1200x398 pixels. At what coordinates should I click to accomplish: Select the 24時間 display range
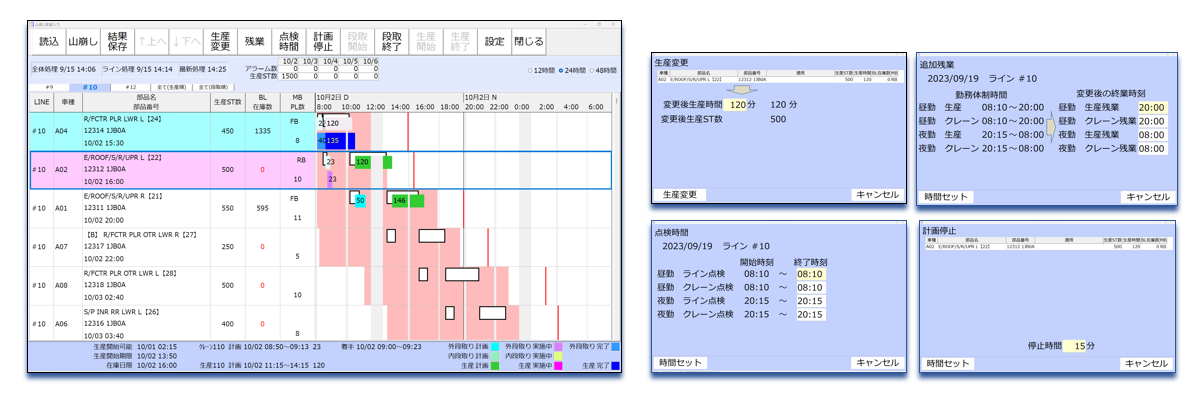[573, 70]
